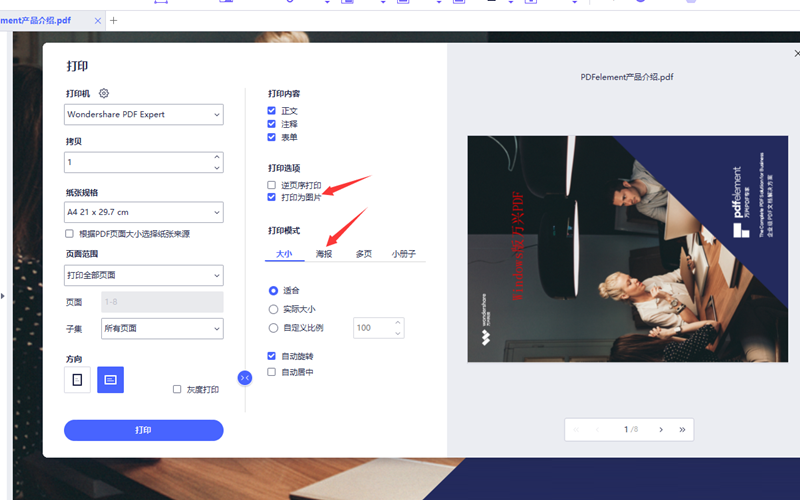The height and width of the screenshot is (500, 800).
Task: Open Wondershare PDF Expert printer dropdown
Action: click(x=144, y=115)
